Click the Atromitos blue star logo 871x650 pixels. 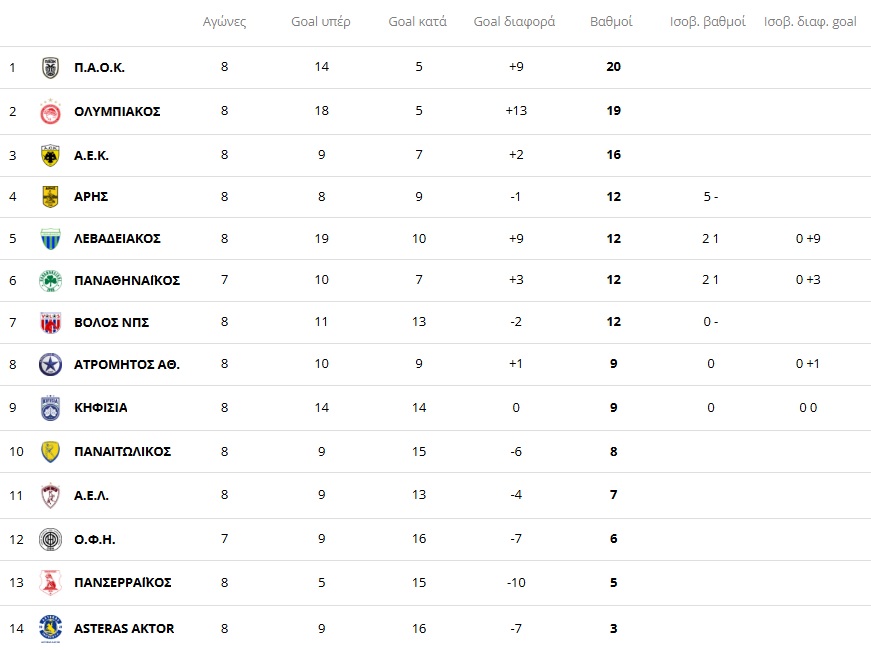point(50,365)
